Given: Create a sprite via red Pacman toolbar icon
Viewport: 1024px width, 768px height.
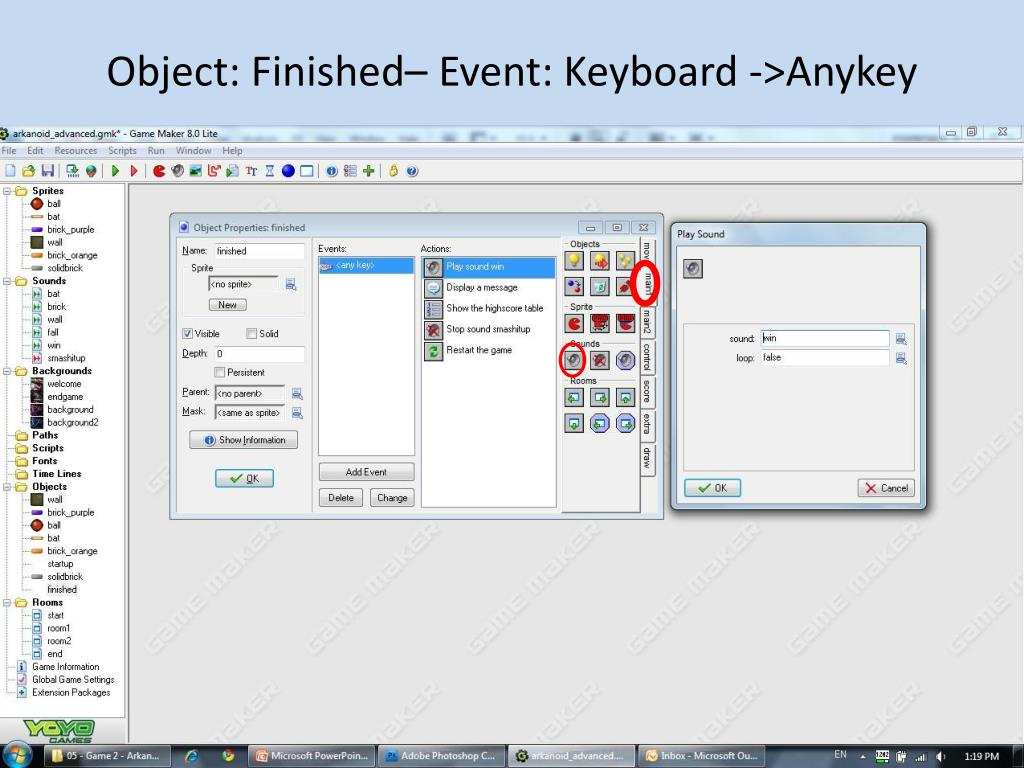Looking at the screenshot, I should click(x=159, y=171).
